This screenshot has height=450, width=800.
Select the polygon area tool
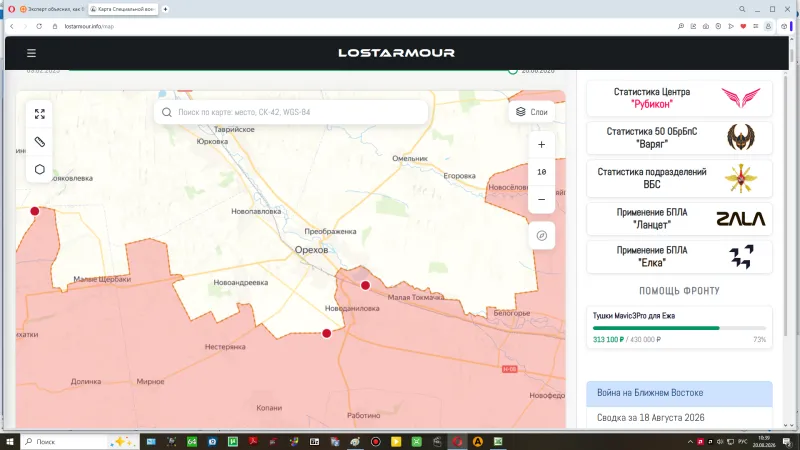[x=40, y=169]
